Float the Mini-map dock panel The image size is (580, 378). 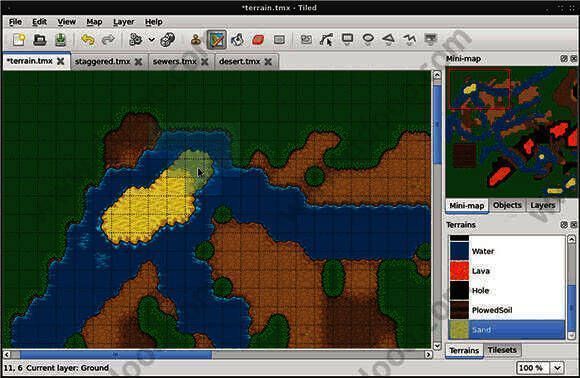(564, 58)
